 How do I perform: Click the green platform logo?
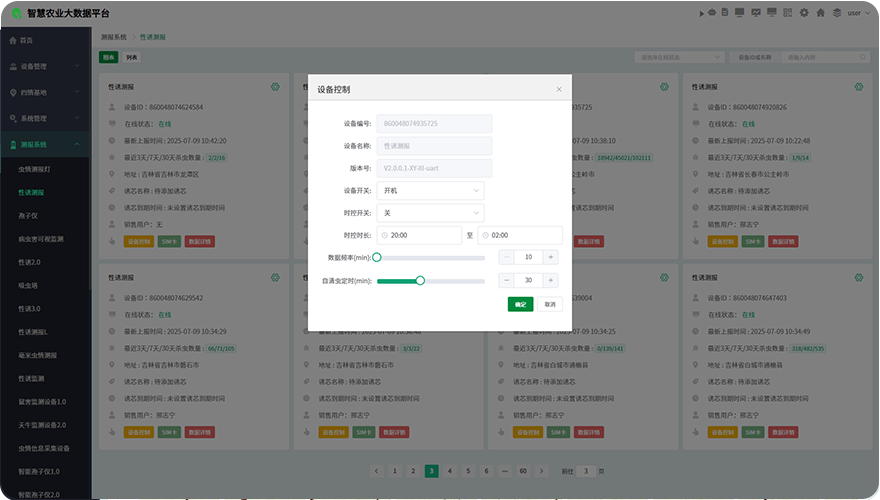(x=17, y=13)
